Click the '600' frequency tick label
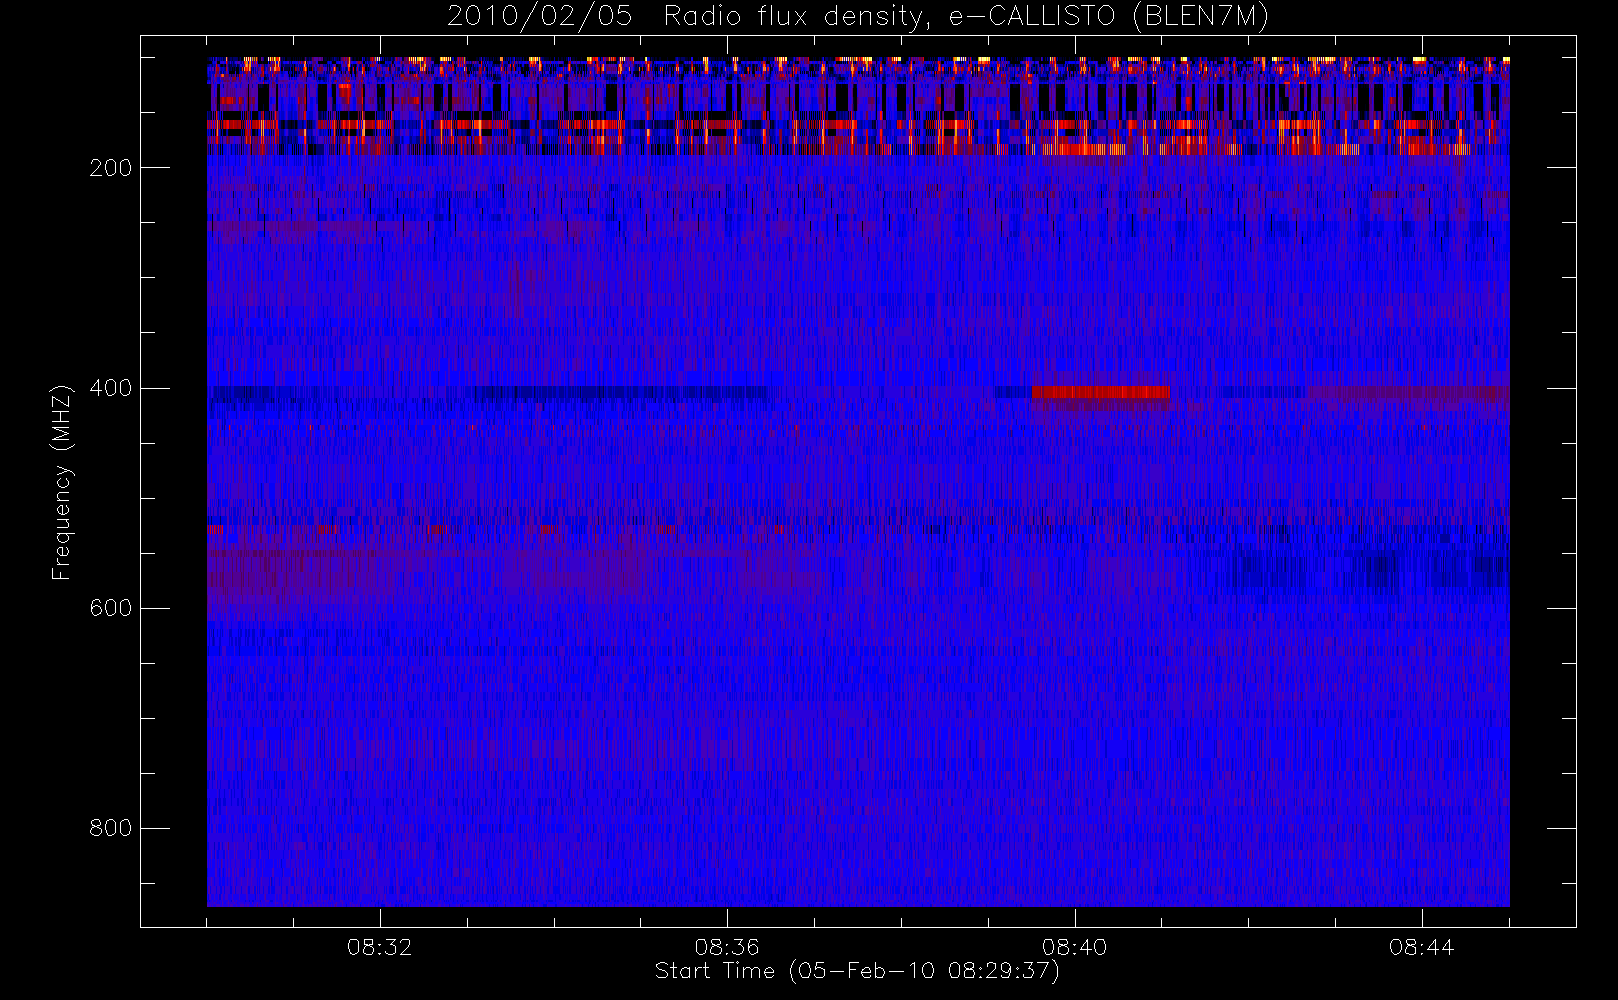The image size is (1618, 1000). 111,608
